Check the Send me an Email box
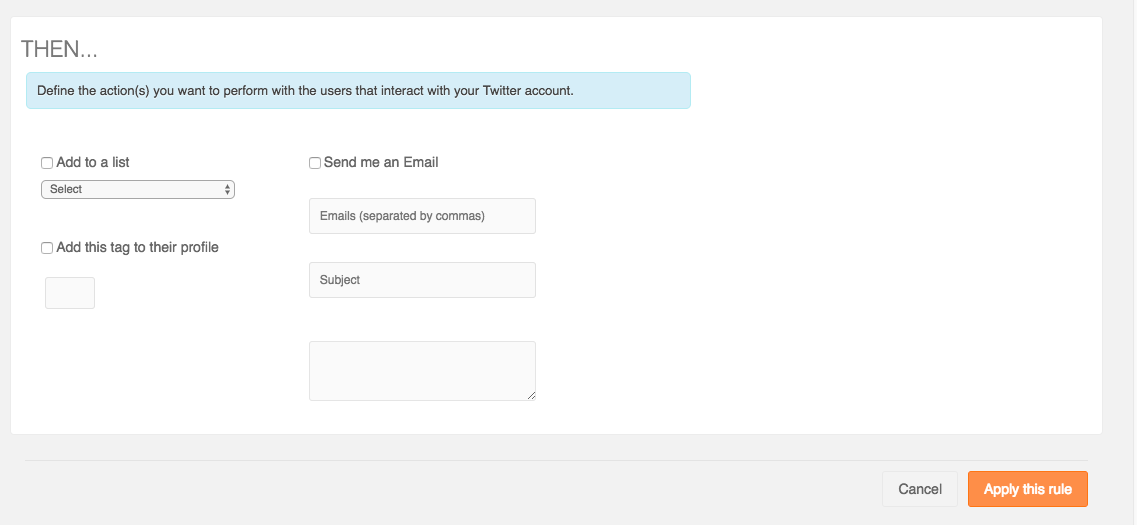Image resolution: width=1137 pixels, height=525 pixels. (315, 163)
